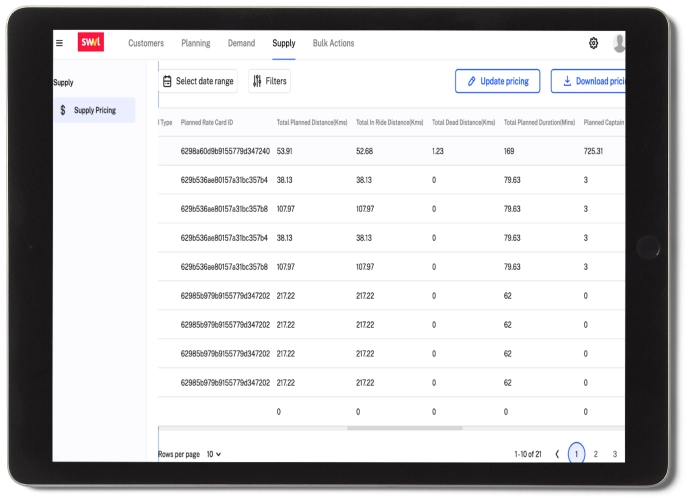Screen dimensions: 692x504
Task: Expand the Rows per page dropdown
Action: pyautogui.click(x=214, y=454)
